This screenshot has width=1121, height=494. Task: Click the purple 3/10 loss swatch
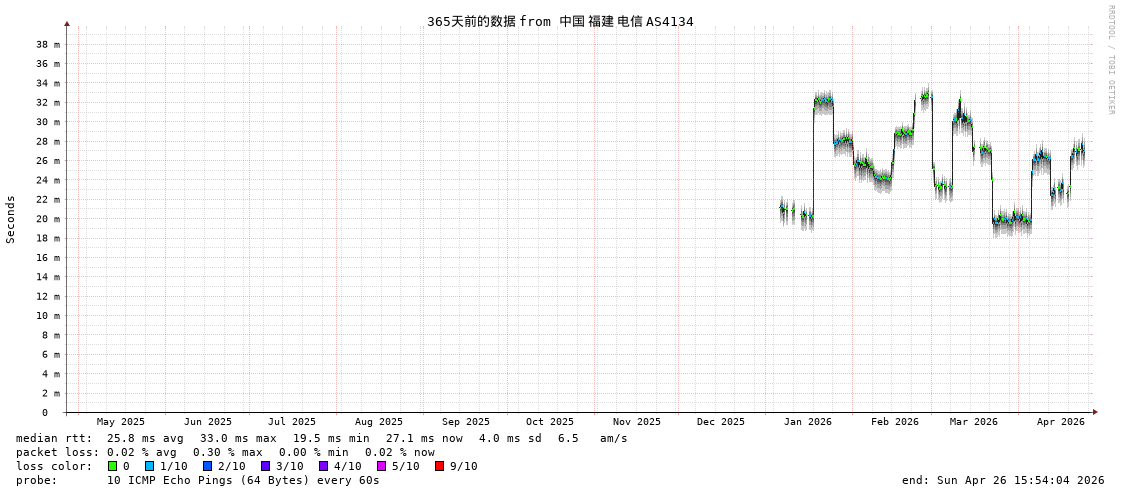pyautogui.click(x=265, y=466)
